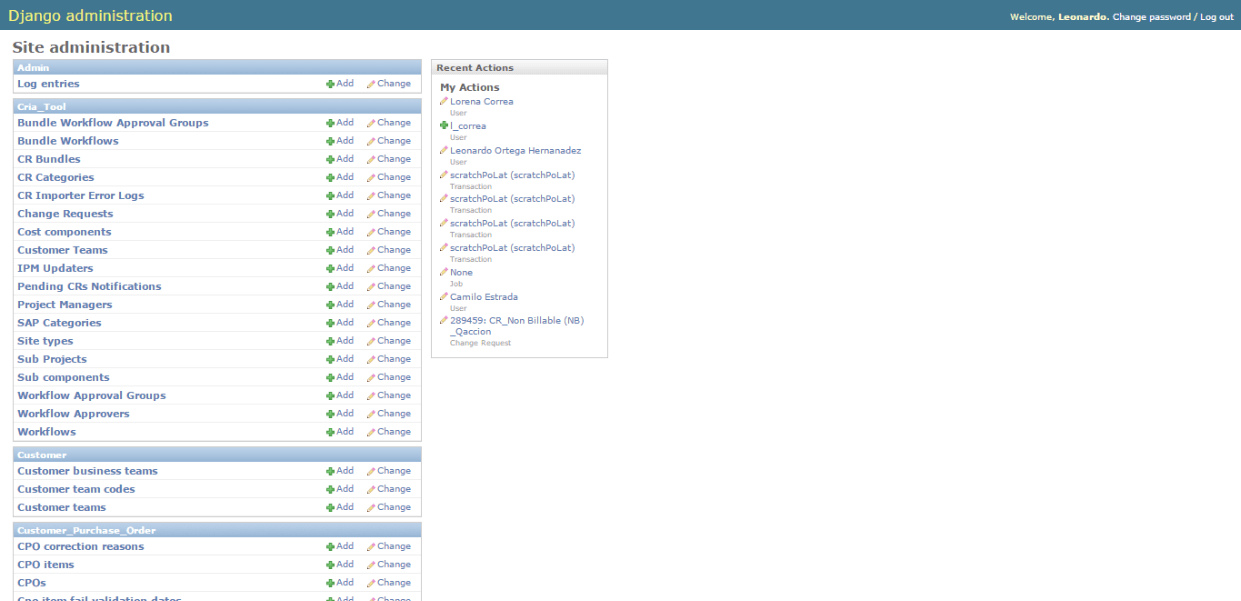The image size is (1241, 601).
Task: Click the pencil icon for CPO items
Action: point(371,565)
